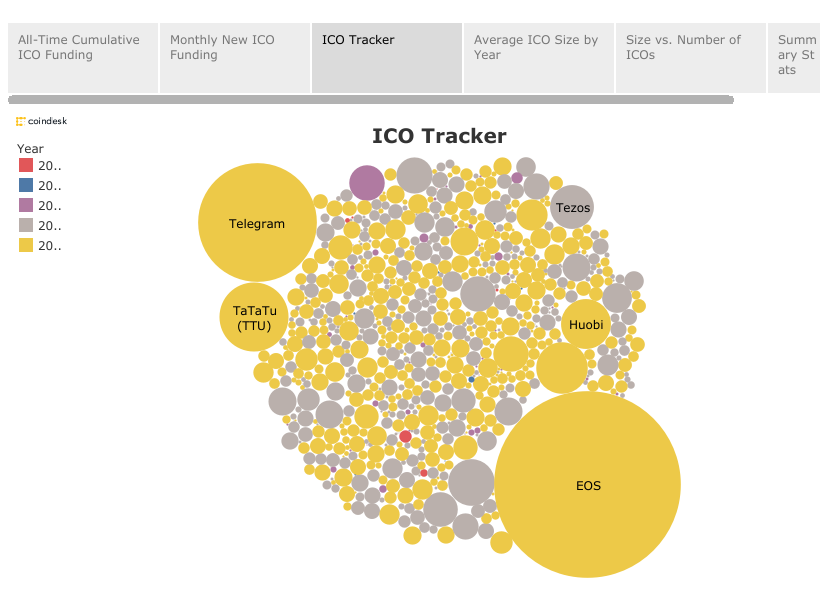Go to Size vs. Number of ICOs tab
The width and height of the screenshot is (827, 593).
click(x=690, y=58)
